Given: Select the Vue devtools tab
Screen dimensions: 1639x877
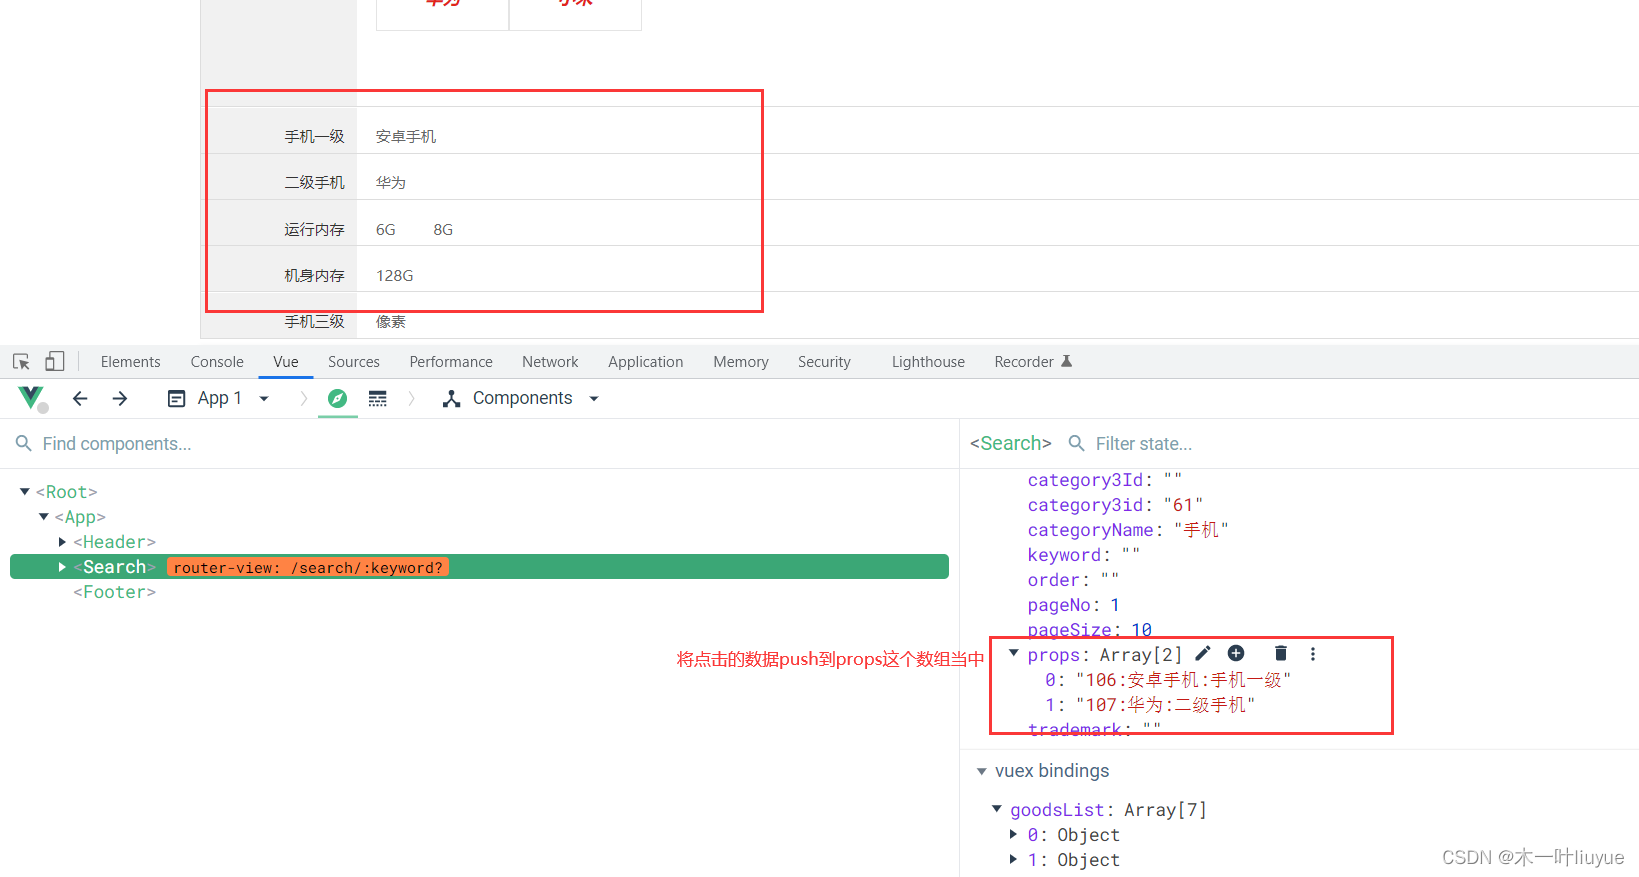Looking at the screenshot, I should (x=286, y=362).
